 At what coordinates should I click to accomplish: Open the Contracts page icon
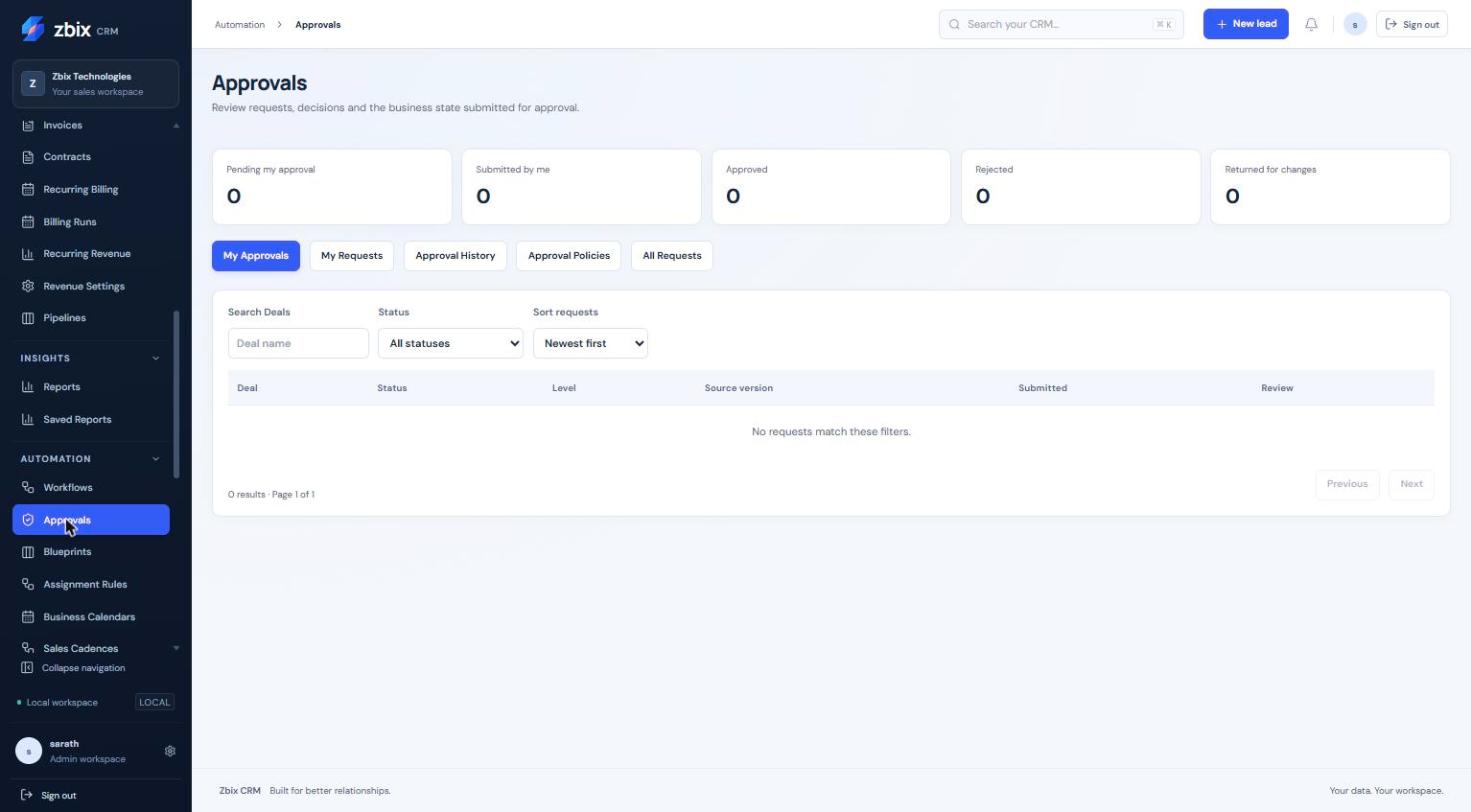pyautogui.click(x=28, y=157)
